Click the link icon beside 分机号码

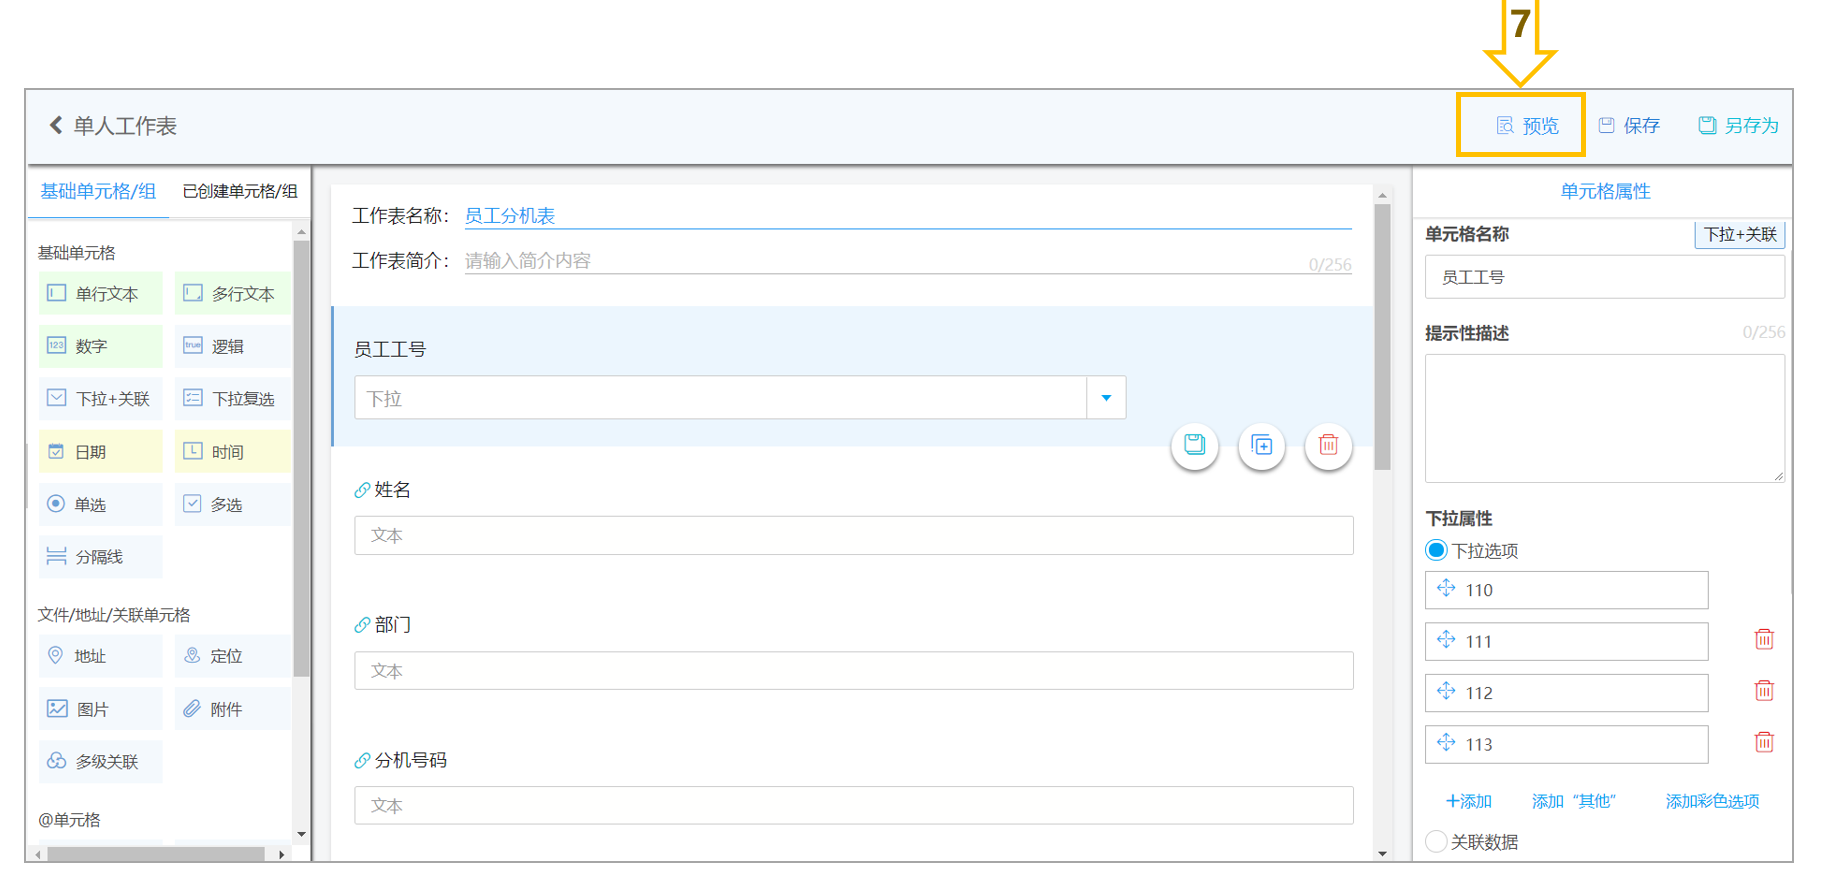362,760
